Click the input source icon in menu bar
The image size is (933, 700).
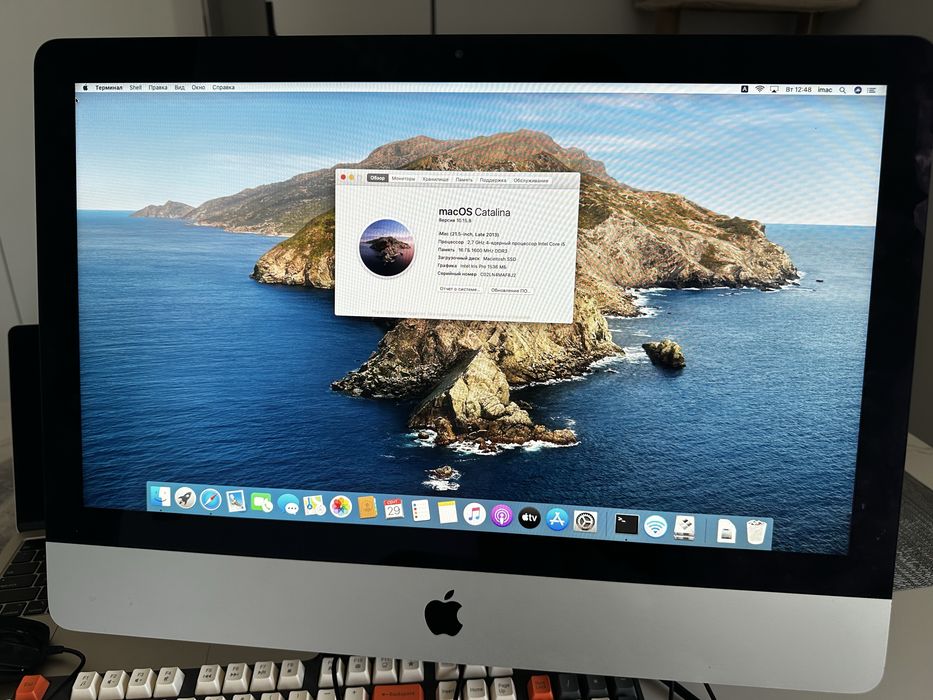pos(744,89)
